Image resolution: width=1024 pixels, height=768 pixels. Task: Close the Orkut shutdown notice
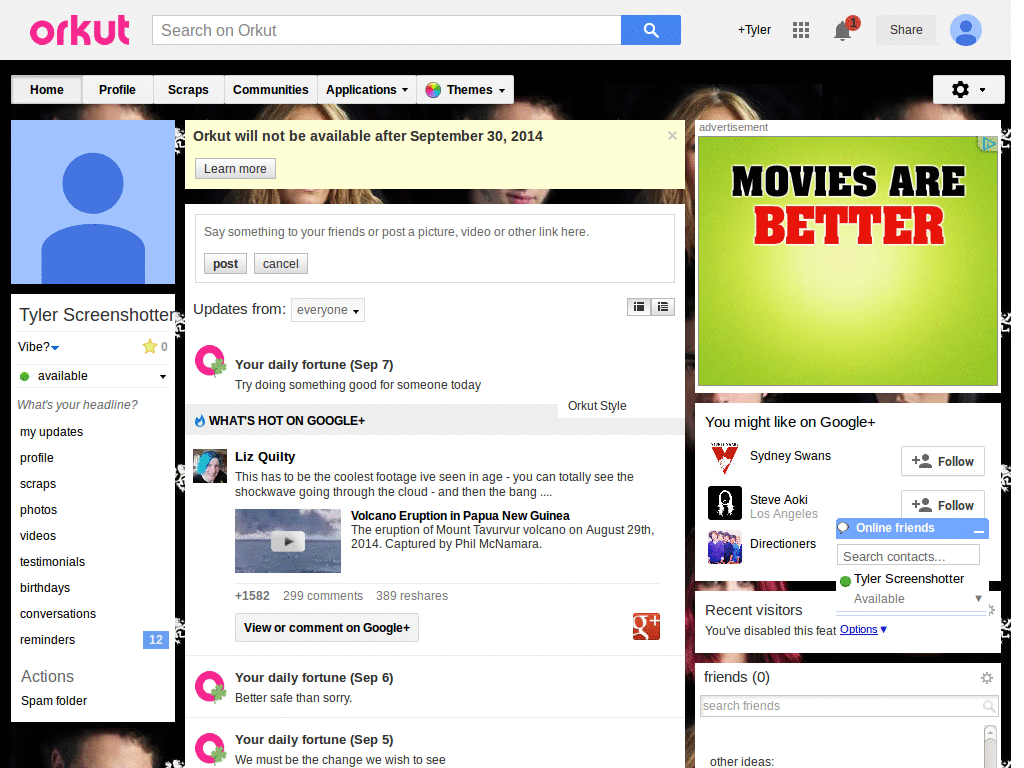coord(672,136)
